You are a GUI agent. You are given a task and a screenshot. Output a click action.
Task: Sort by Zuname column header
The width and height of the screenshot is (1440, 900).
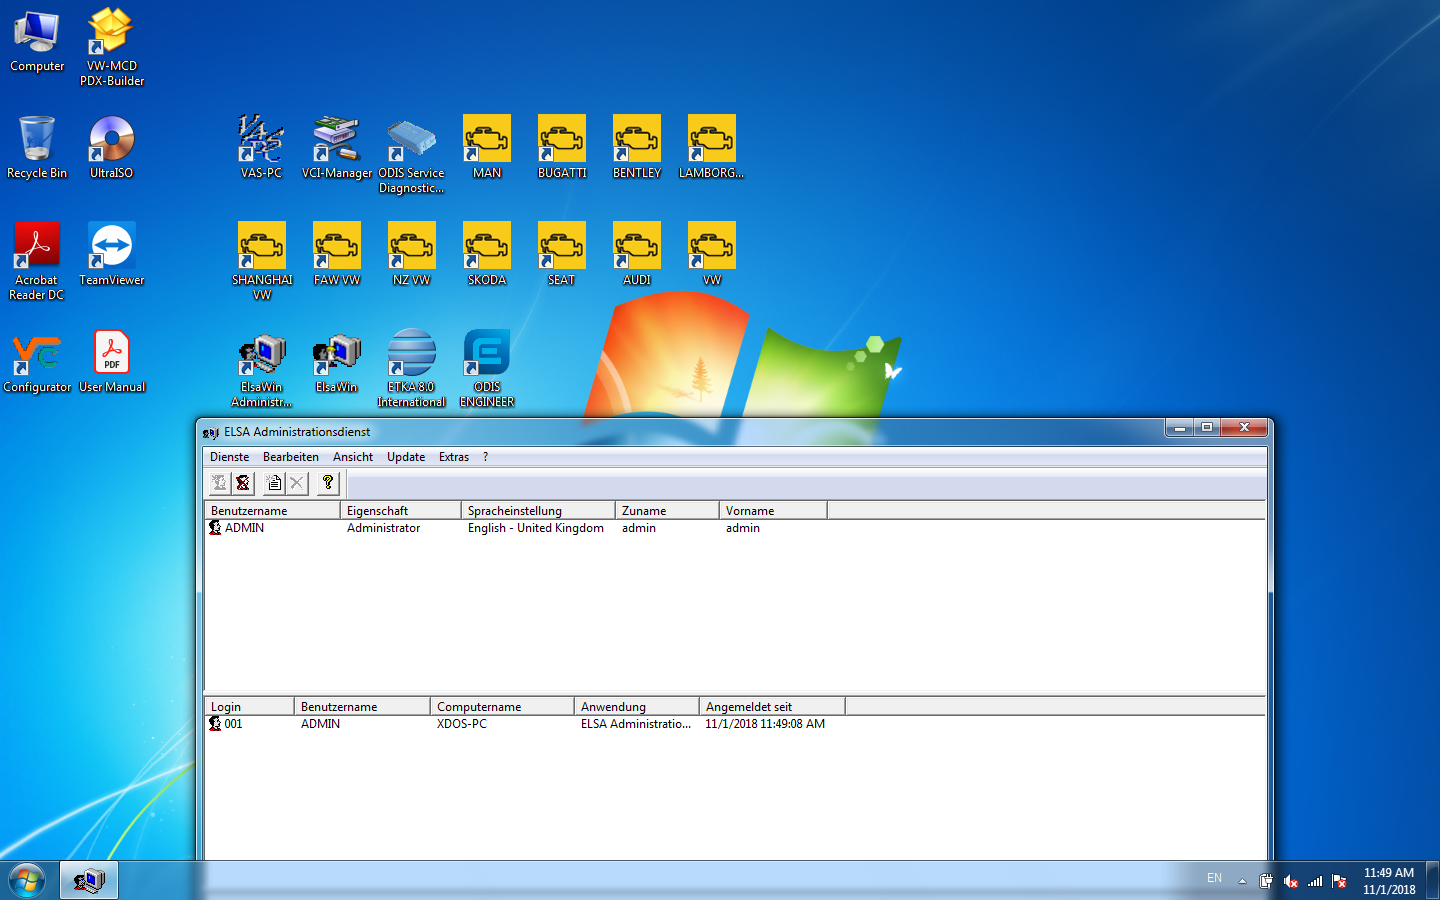click(667, 510)
